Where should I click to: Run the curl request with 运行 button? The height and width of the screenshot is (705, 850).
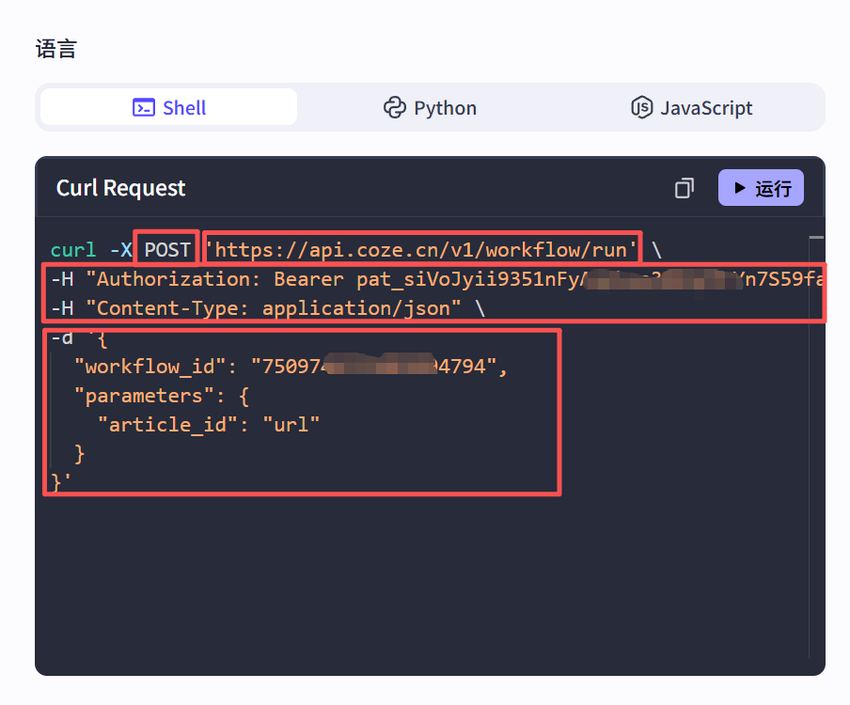[761, 187]
